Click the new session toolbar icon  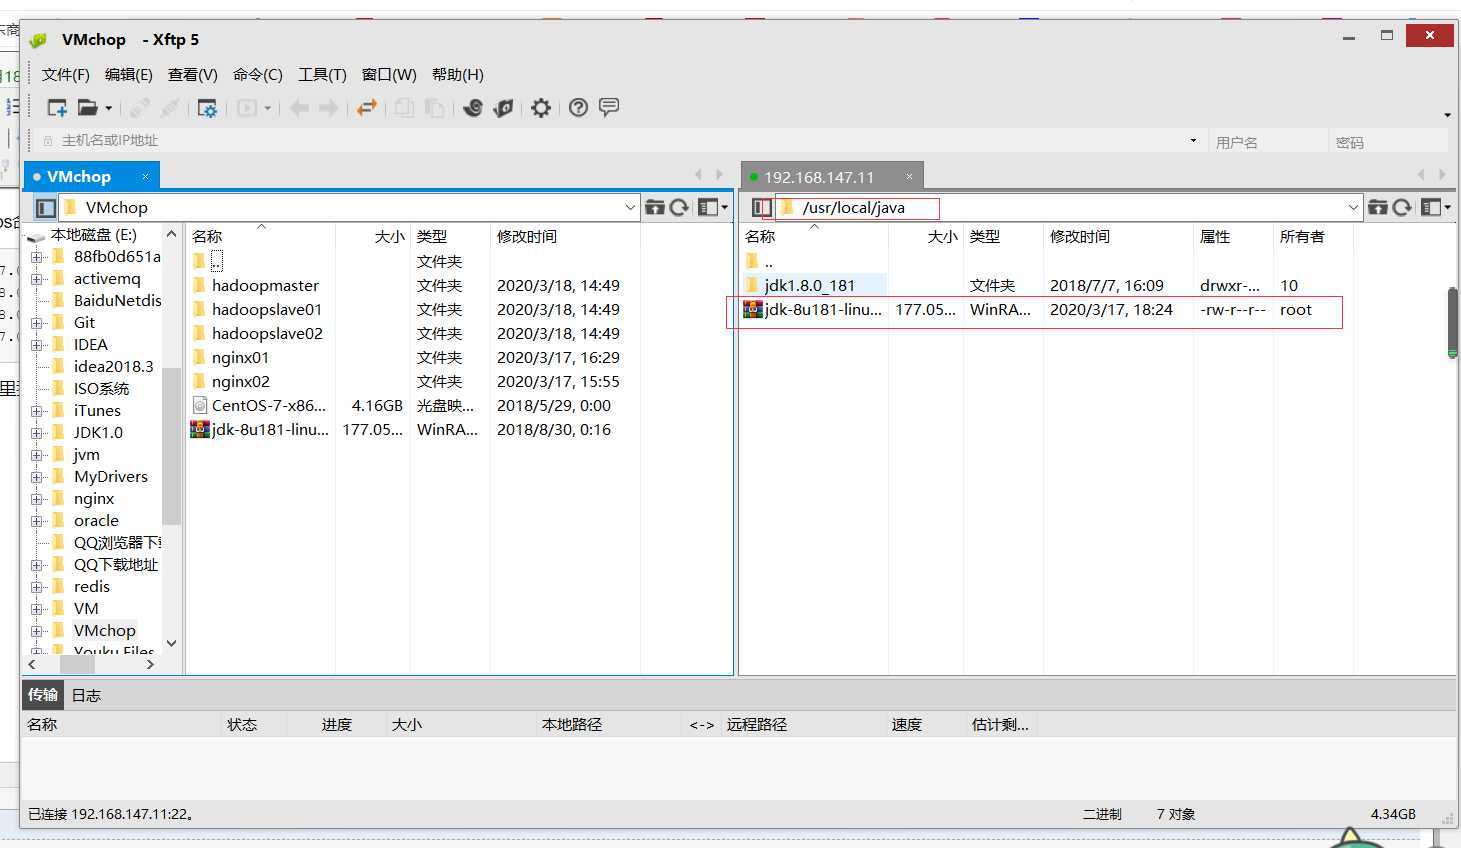pos(57,108)
